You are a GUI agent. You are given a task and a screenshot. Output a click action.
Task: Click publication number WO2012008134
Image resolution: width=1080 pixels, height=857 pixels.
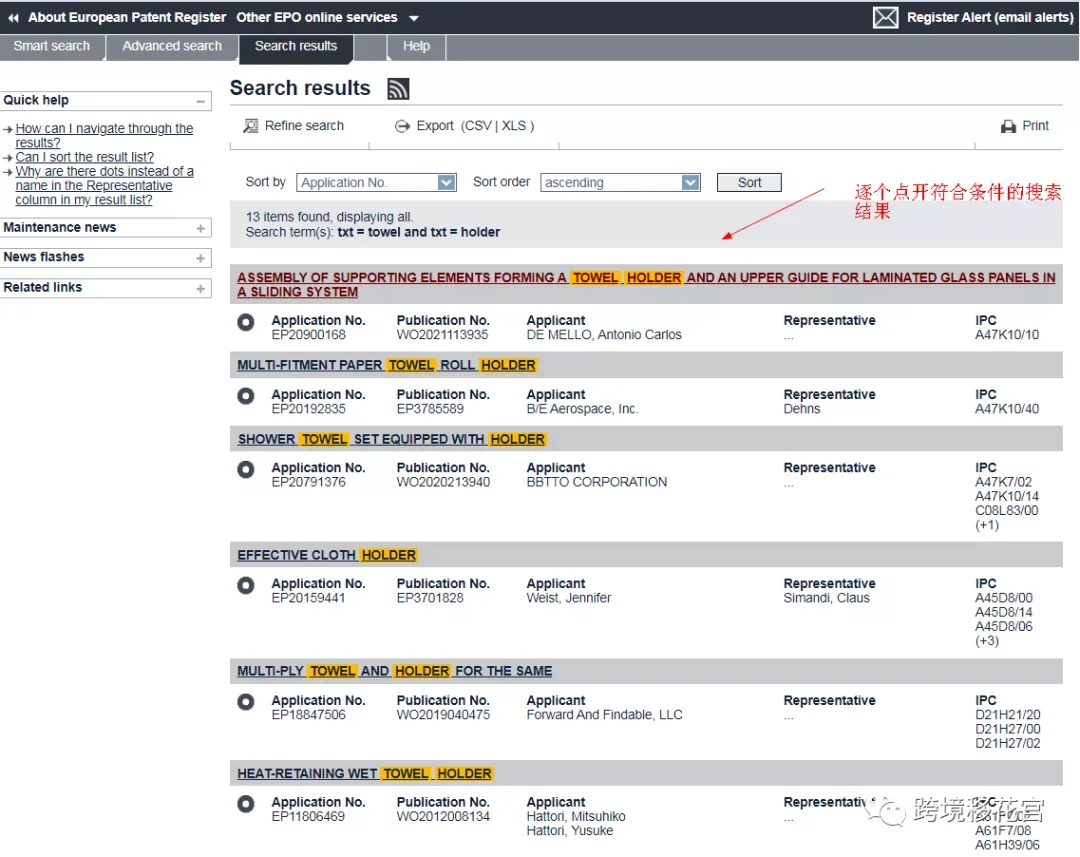(443, 817)
